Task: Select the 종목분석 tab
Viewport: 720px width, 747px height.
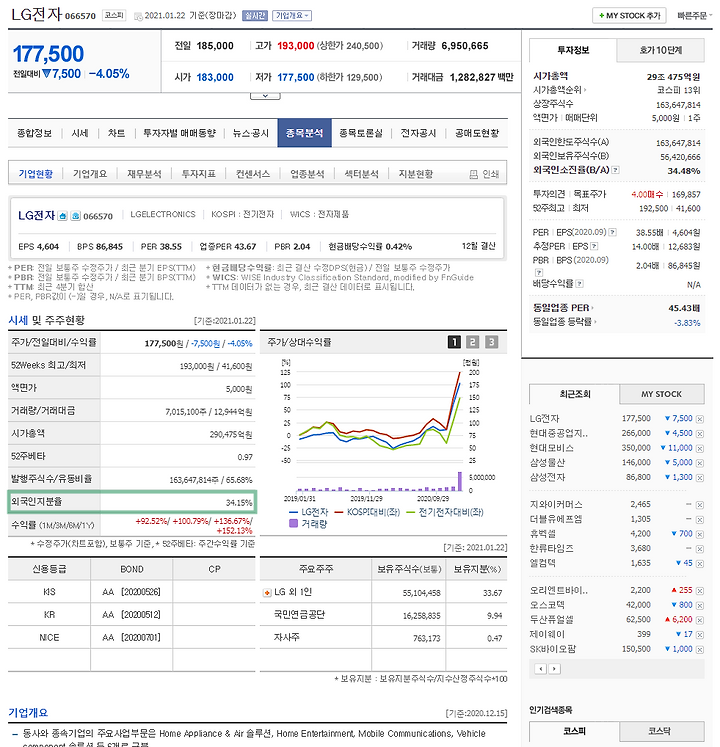Action: 304,133
